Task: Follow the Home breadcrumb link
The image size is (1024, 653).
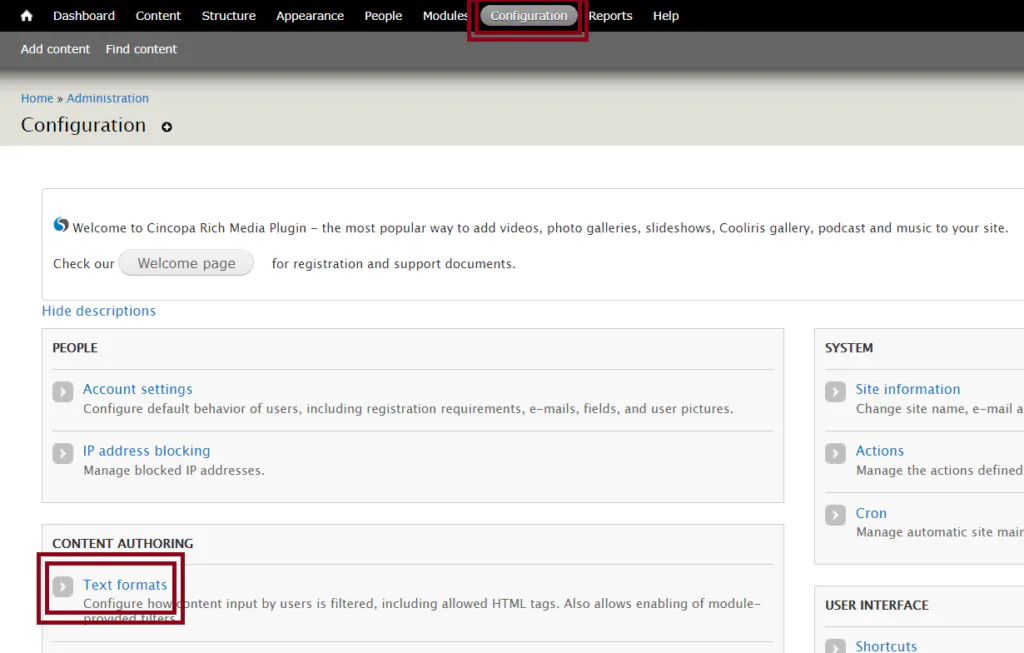Action: [37, 98]
